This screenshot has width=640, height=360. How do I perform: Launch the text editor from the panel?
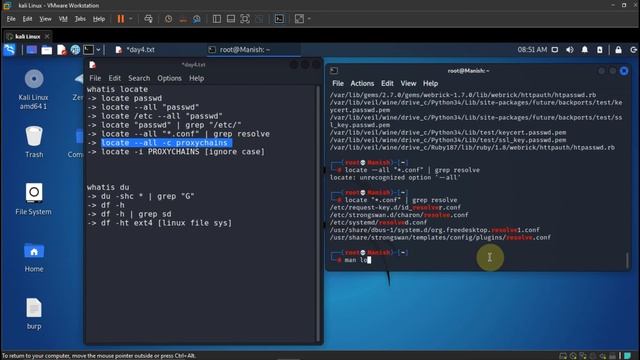tap(61, 50)
